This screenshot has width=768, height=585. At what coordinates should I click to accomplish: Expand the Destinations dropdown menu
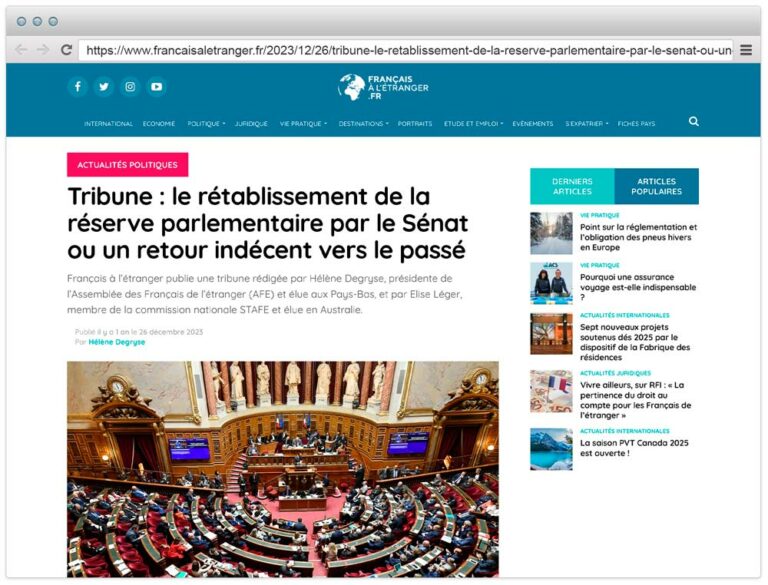pyautogui.click(x=363, y=123)
